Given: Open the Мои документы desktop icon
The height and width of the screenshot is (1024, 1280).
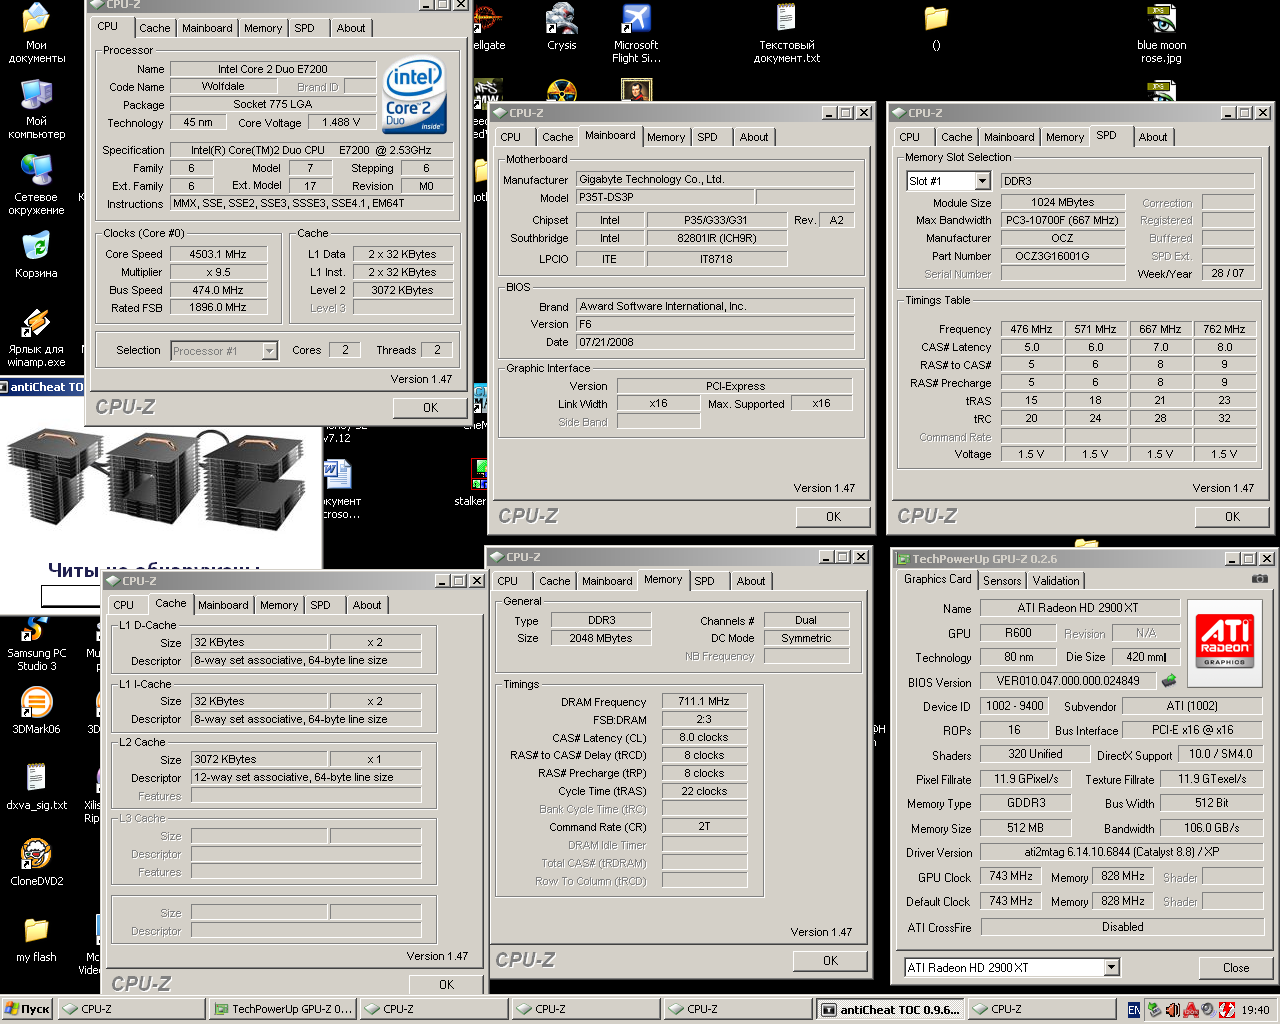Looking at the screenshot, I should [x=36, y=33].
